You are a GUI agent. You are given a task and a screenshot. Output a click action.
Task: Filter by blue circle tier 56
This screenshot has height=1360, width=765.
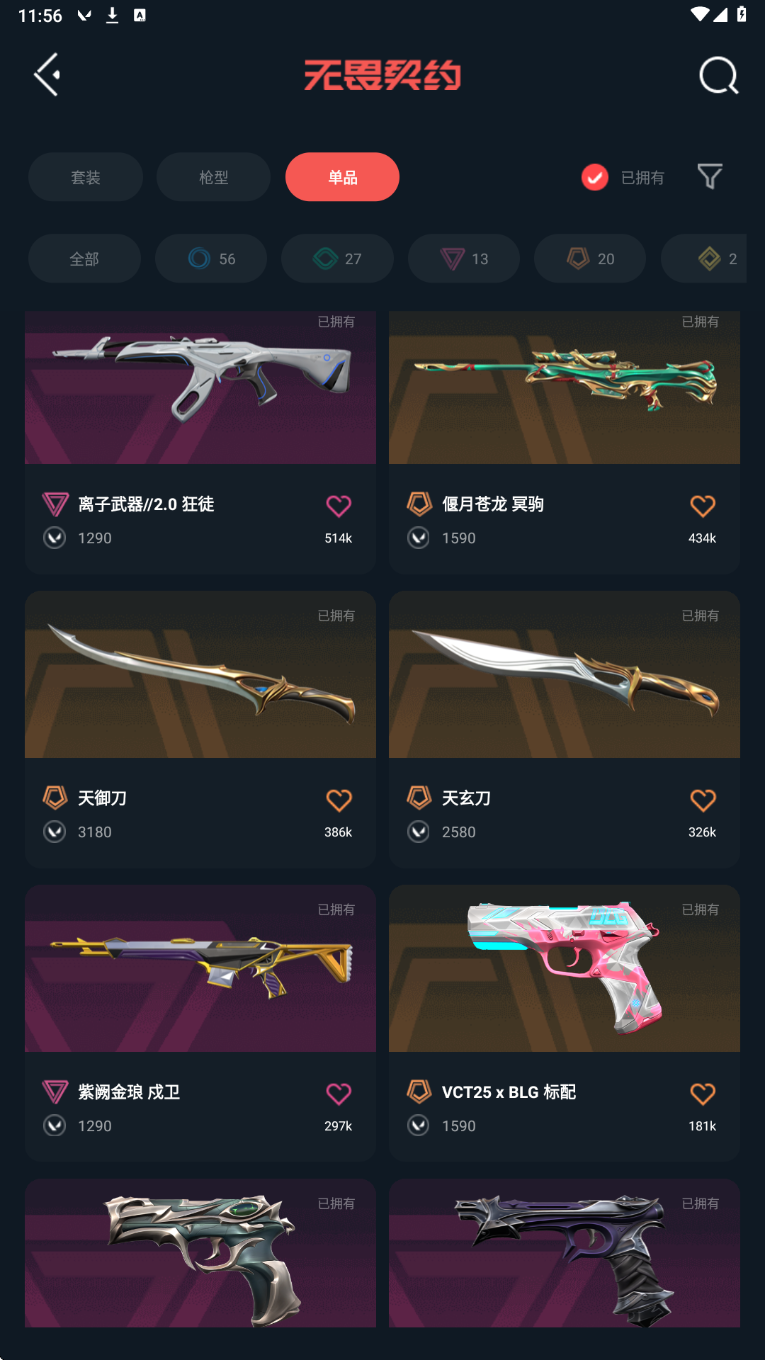pyautogui.click(x=211, y=259)
